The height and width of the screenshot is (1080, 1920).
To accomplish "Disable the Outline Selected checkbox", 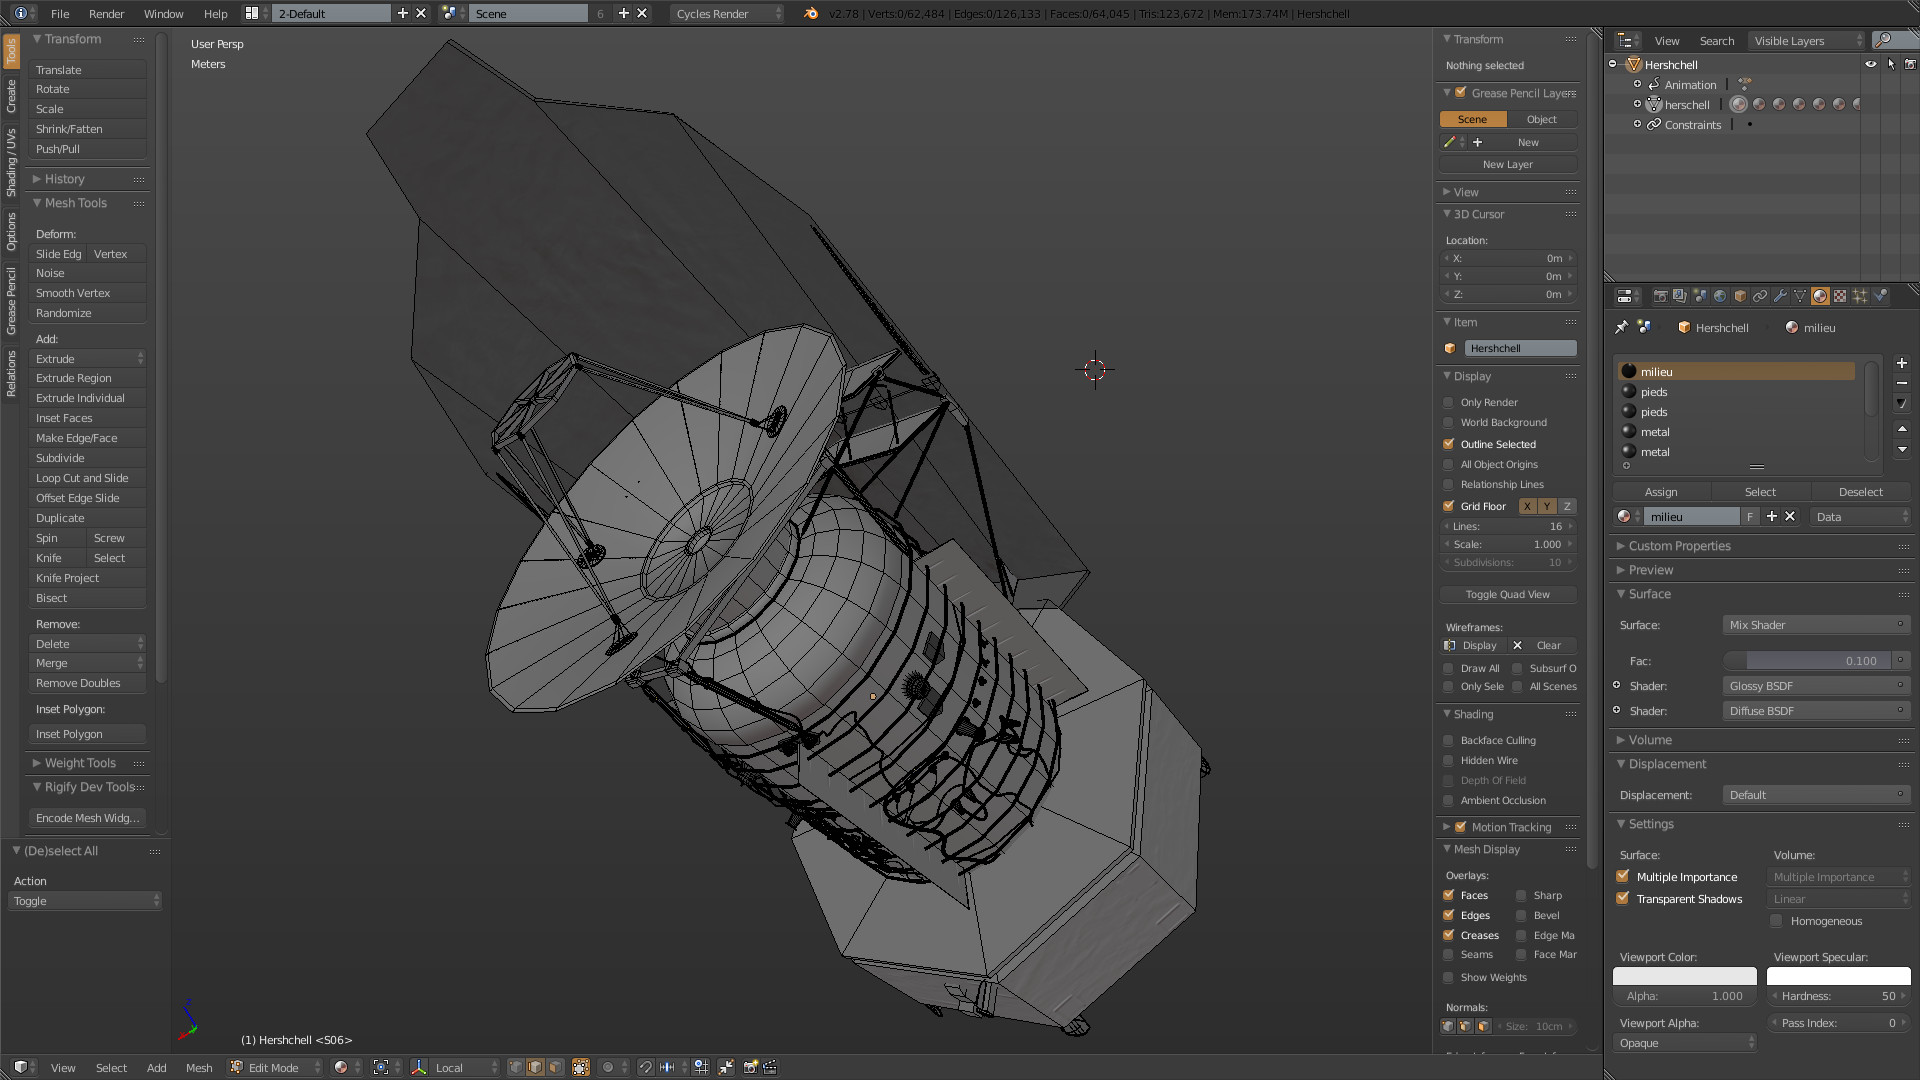I will (x=1448, y=444).
